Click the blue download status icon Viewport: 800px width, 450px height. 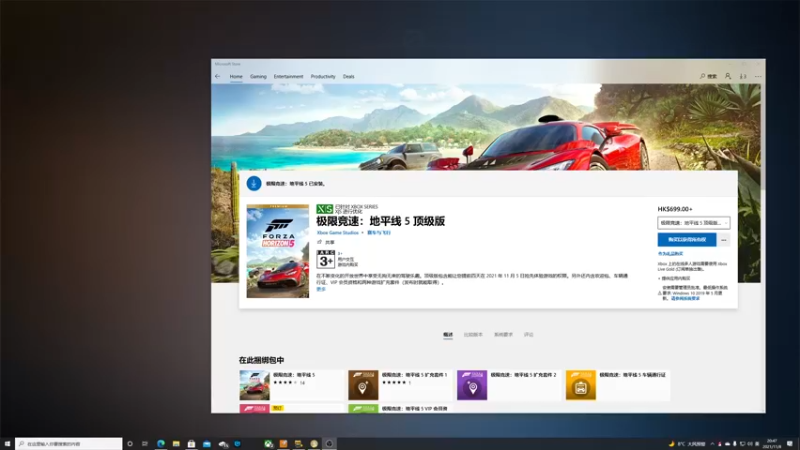coord(254,183)
